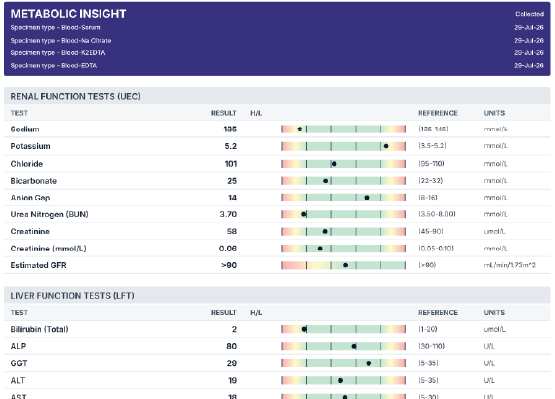Image resolution: width=555 pixels, height=399 pixels.
Task: Select the GGT test name
Action: 19,363
